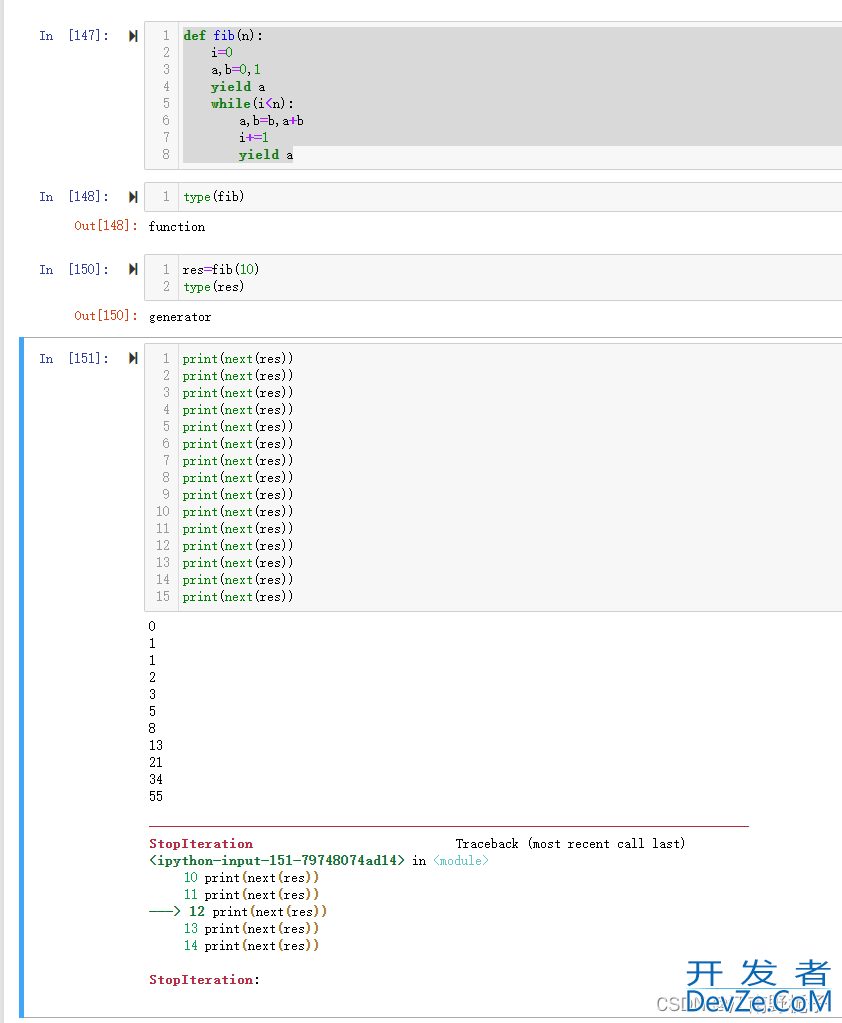Image resolution: width=842 pixels, height=1023 pixels.
Task: Click the final 'StopIteration:' message
Action: 204,980
